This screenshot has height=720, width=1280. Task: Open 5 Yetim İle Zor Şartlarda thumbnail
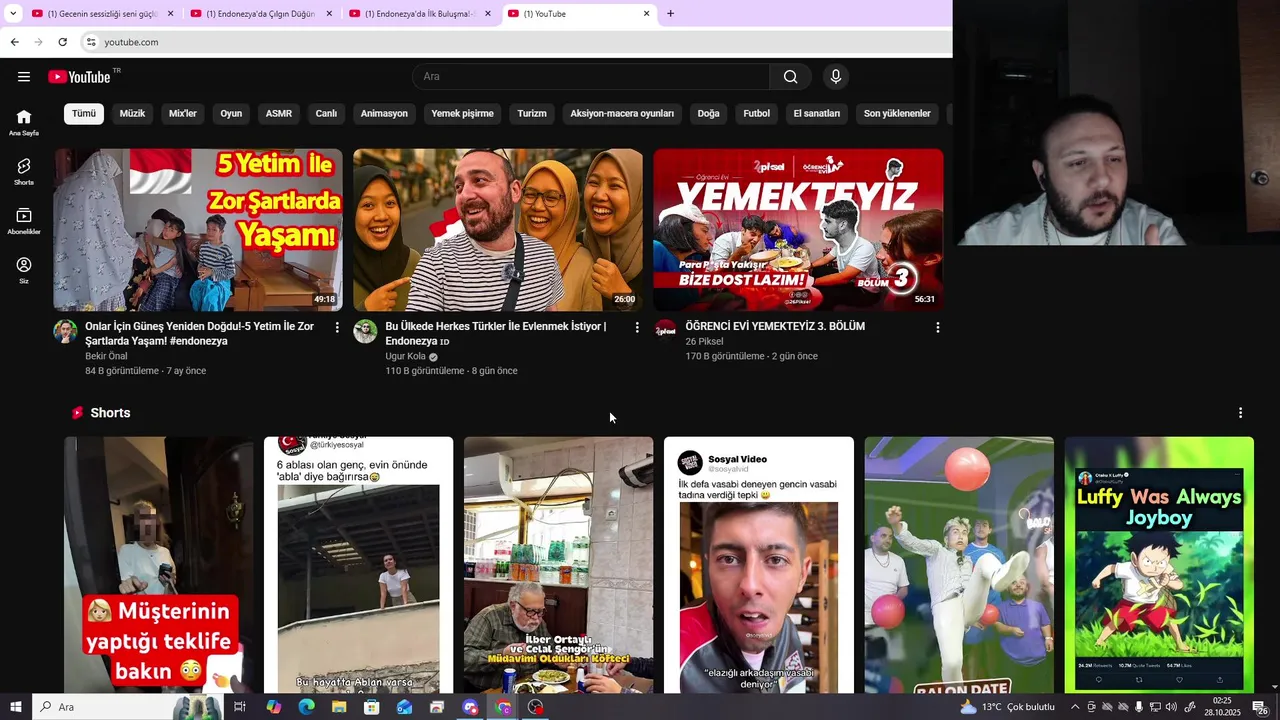(x=198, y=230)
